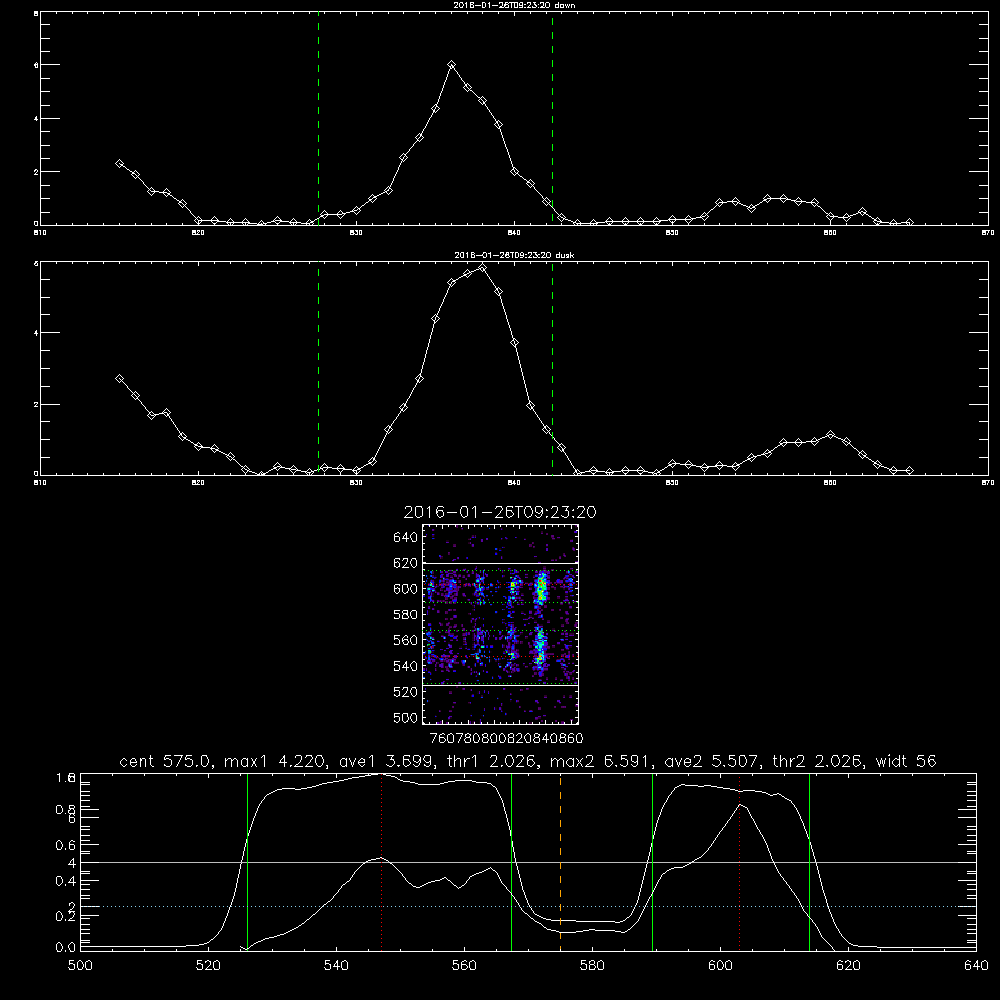The image size is (1000, 1000).
Task: Click the brightest yellow-green streak in the spectral image
Action: (x=541, y=588)
